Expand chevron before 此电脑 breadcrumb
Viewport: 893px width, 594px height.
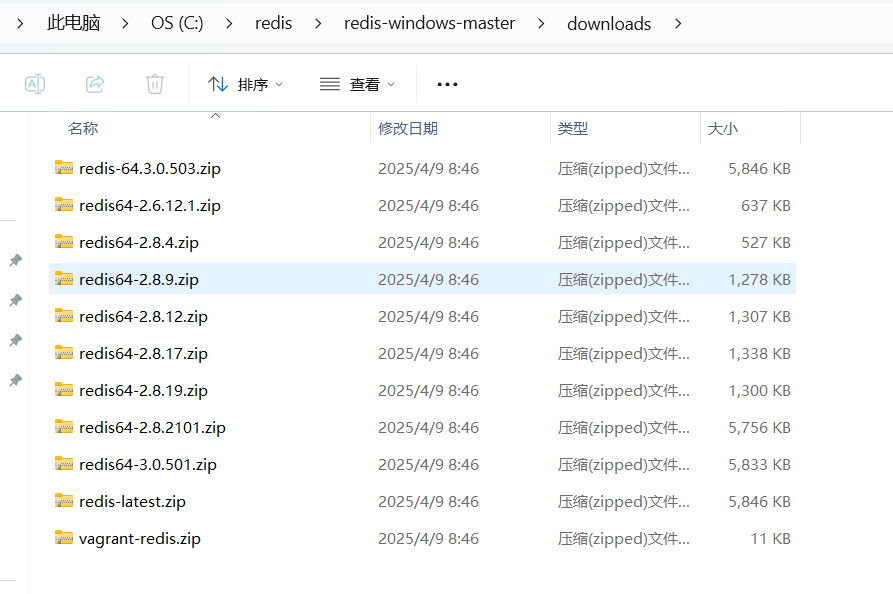pyautogui.click(x=21, y=23)
